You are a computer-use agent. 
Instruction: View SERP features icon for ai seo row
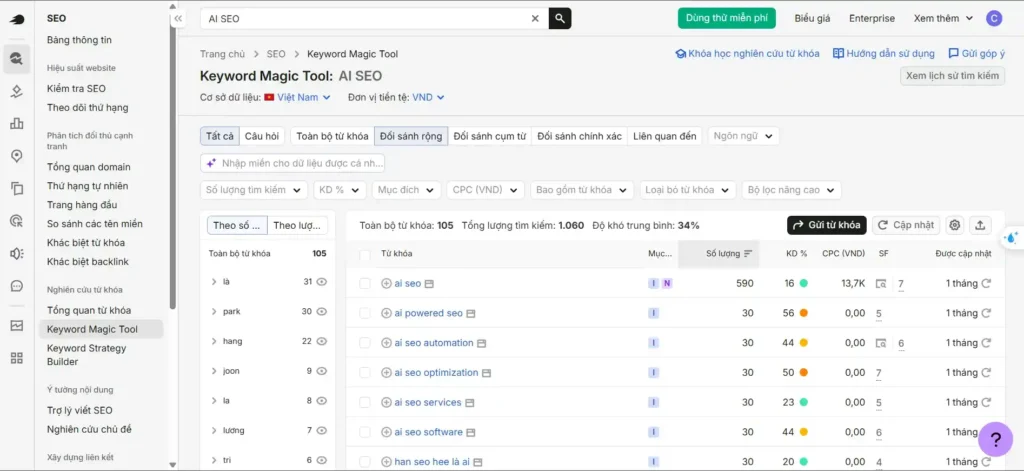(881, 284)
